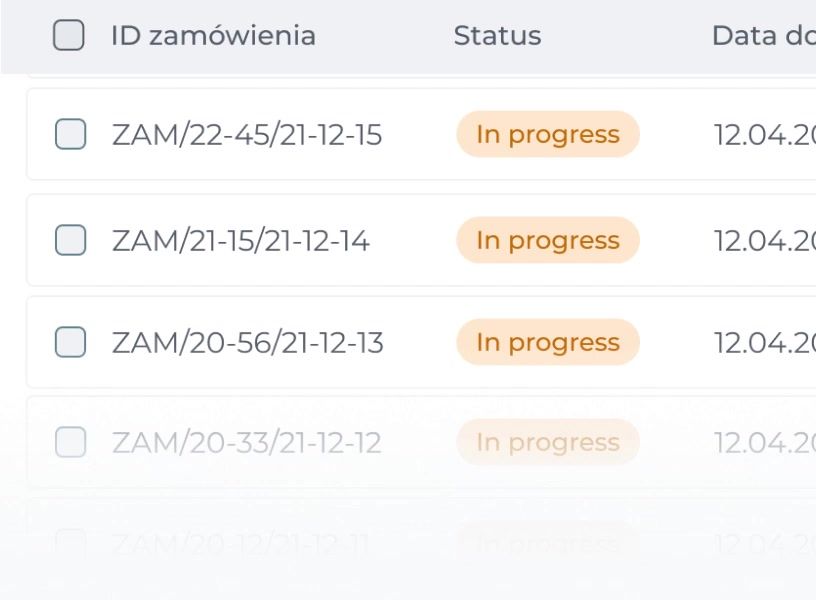Select the In progress badge of ZAM/20-56/21-12-13
The height and width of the screenshot is (600, 816).
547,342
